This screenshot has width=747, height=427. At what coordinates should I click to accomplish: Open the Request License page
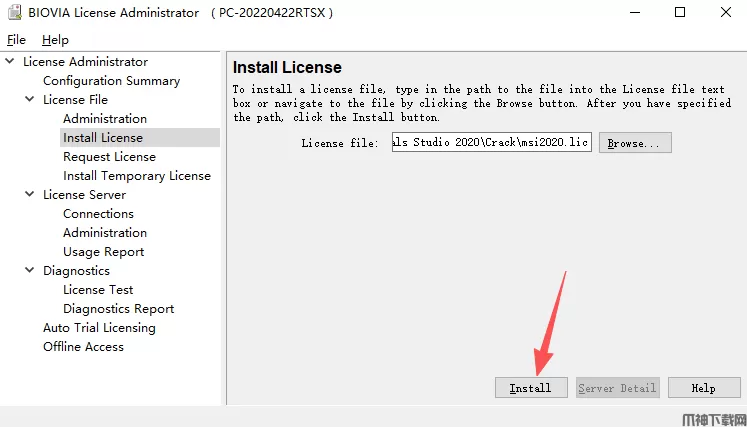click(109, 157)
